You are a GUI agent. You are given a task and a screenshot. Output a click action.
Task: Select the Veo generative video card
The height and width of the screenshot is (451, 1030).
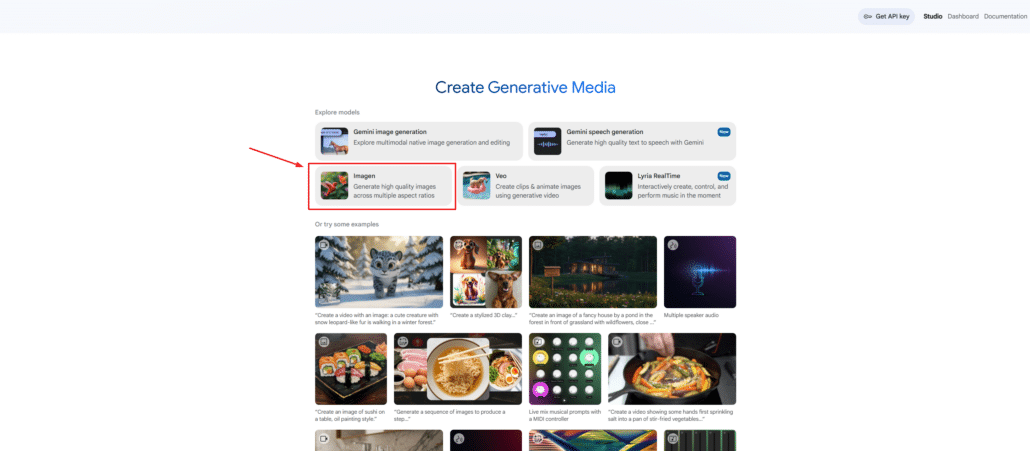point(527,186)
